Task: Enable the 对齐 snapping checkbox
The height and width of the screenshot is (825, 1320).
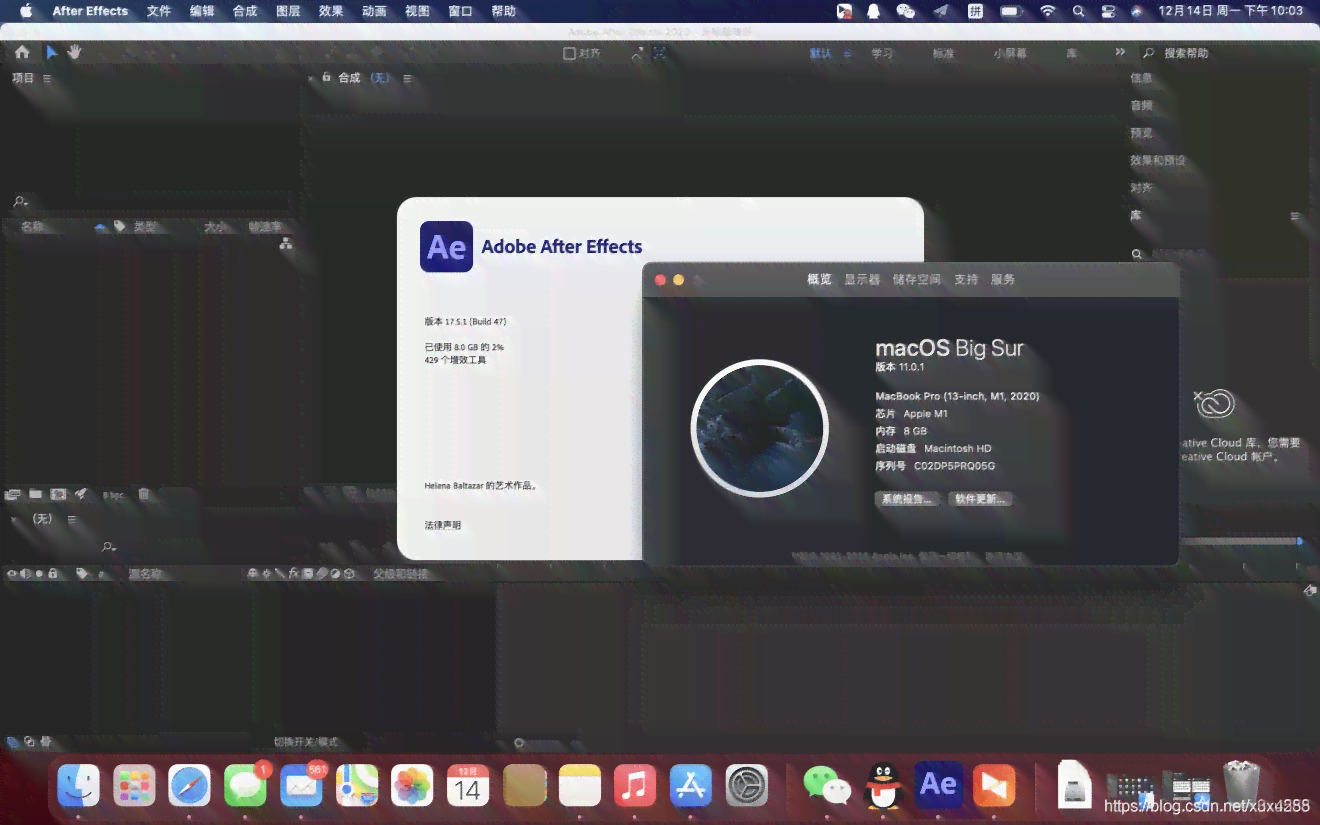Action: (x=569, y=53)
